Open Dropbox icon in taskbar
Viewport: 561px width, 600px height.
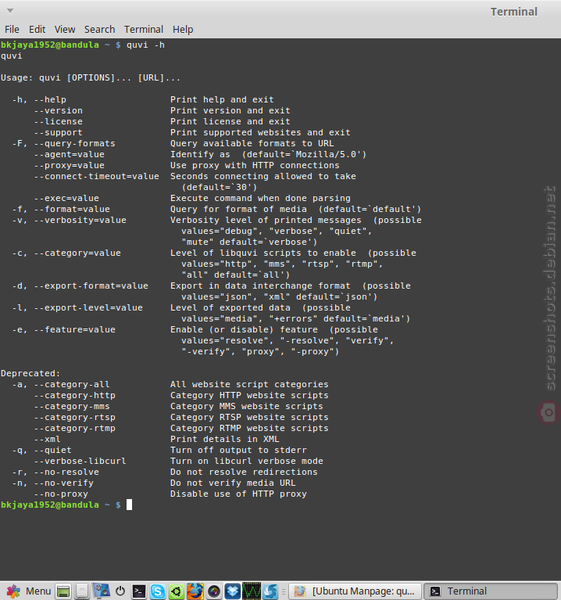[x=232, y=591]
